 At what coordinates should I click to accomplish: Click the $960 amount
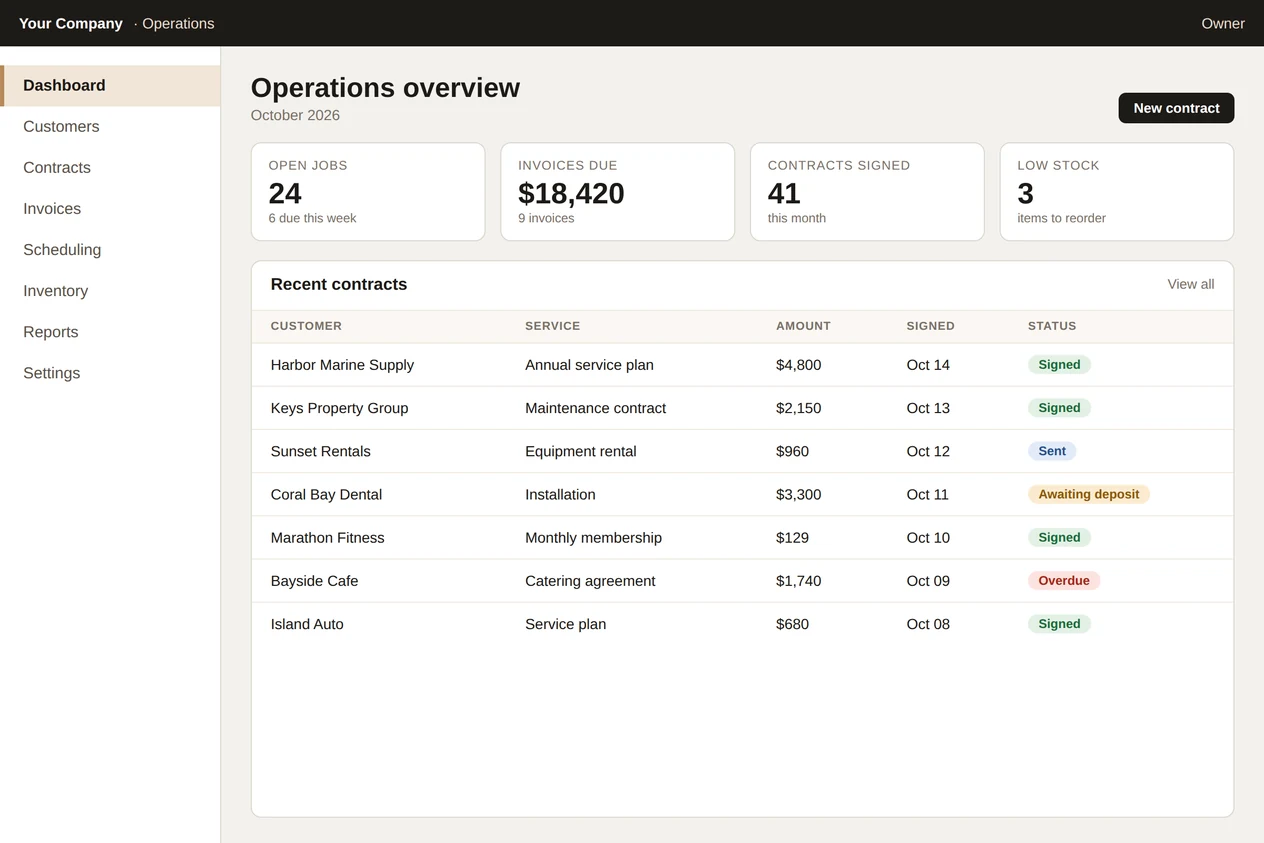[792, 451]
